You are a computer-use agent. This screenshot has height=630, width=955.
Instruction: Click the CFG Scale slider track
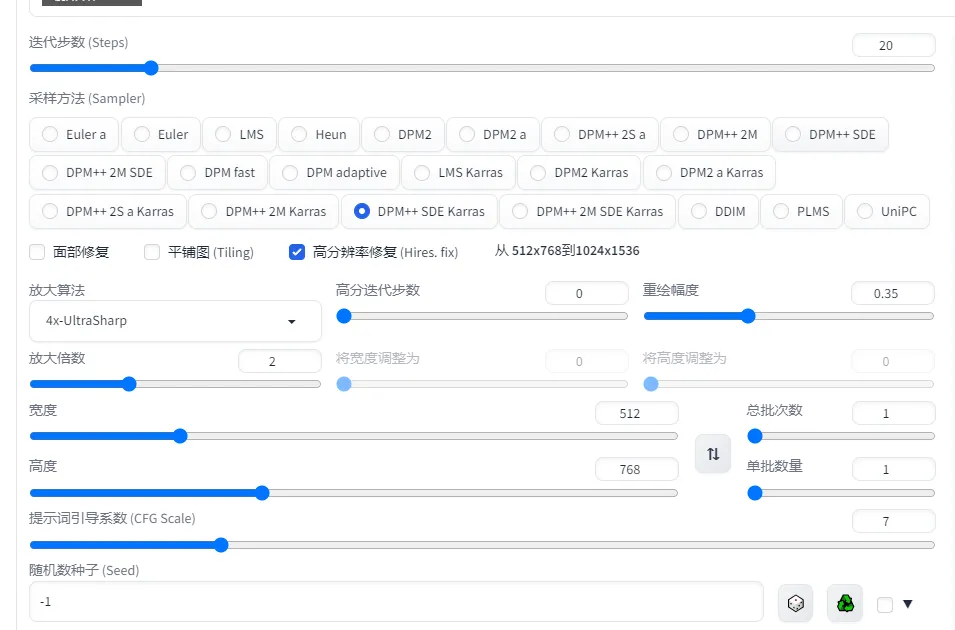click(x=482, y=545)
